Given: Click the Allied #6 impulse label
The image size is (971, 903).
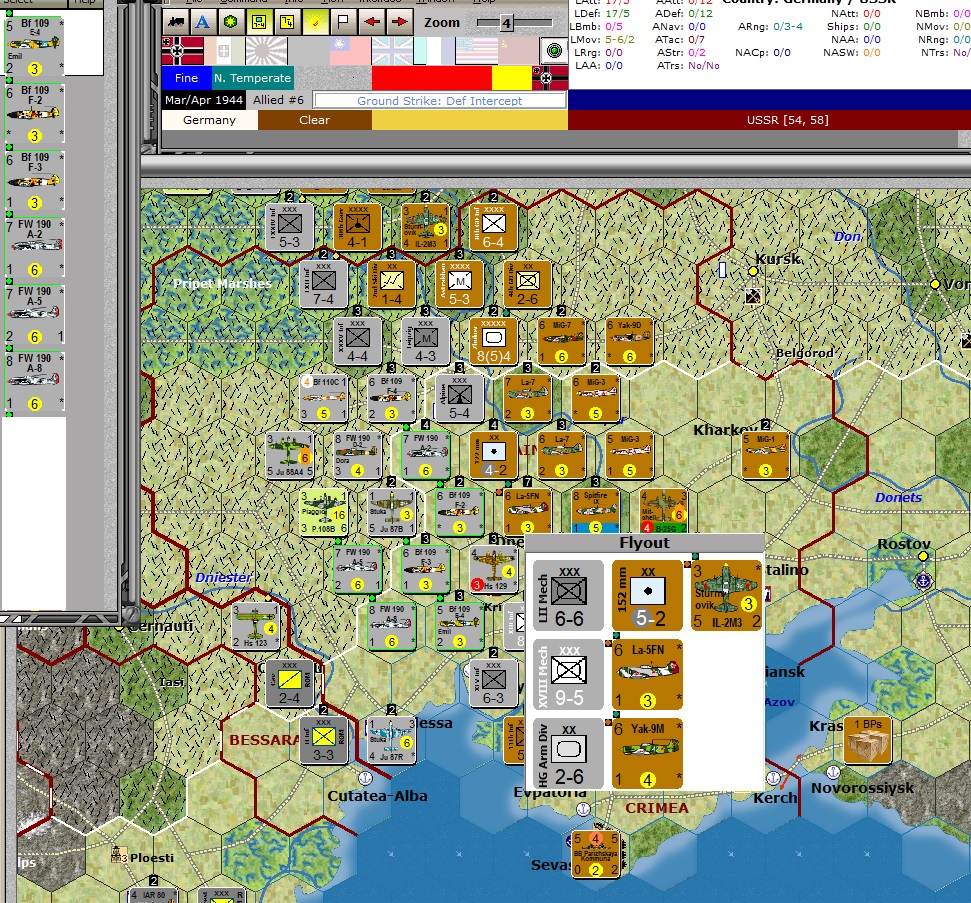Looking at the screenshot, I should click(278, 100).
